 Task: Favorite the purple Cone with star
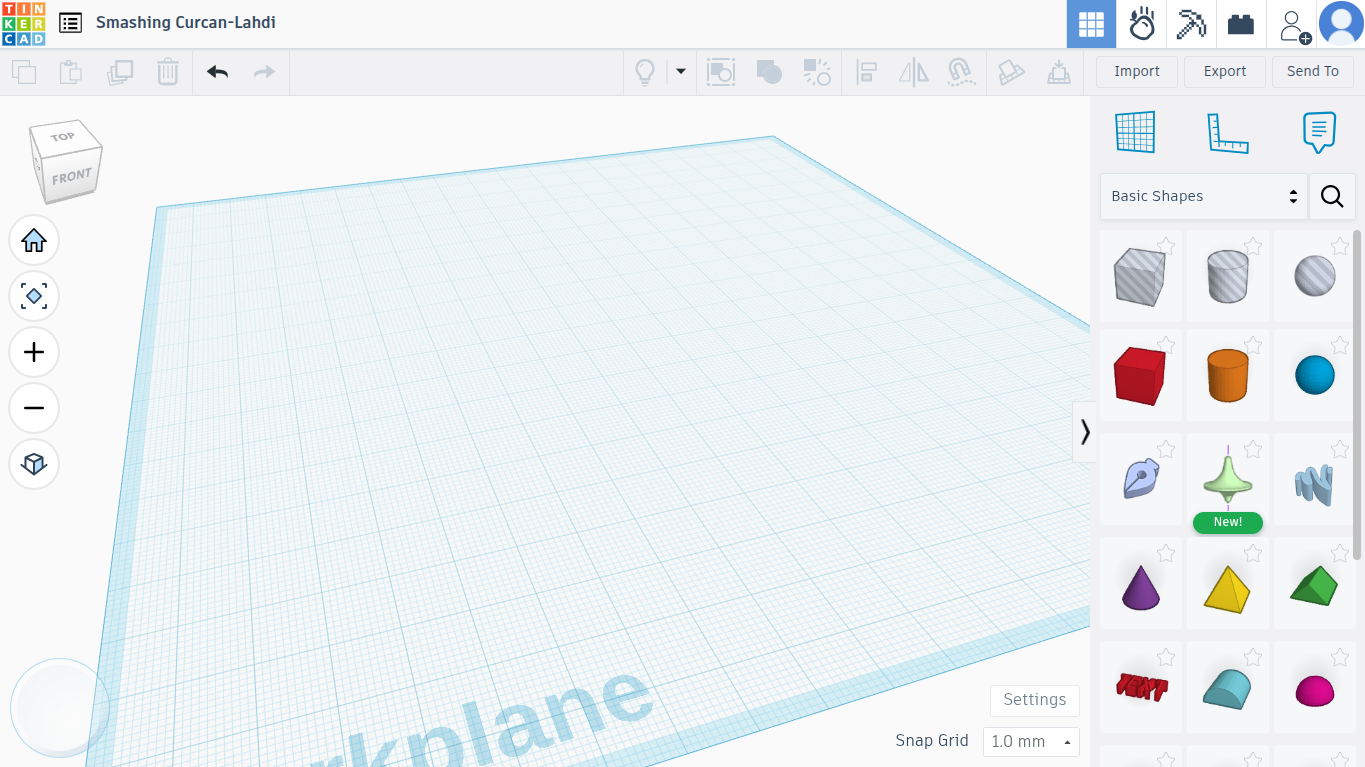click(1166, 554)
